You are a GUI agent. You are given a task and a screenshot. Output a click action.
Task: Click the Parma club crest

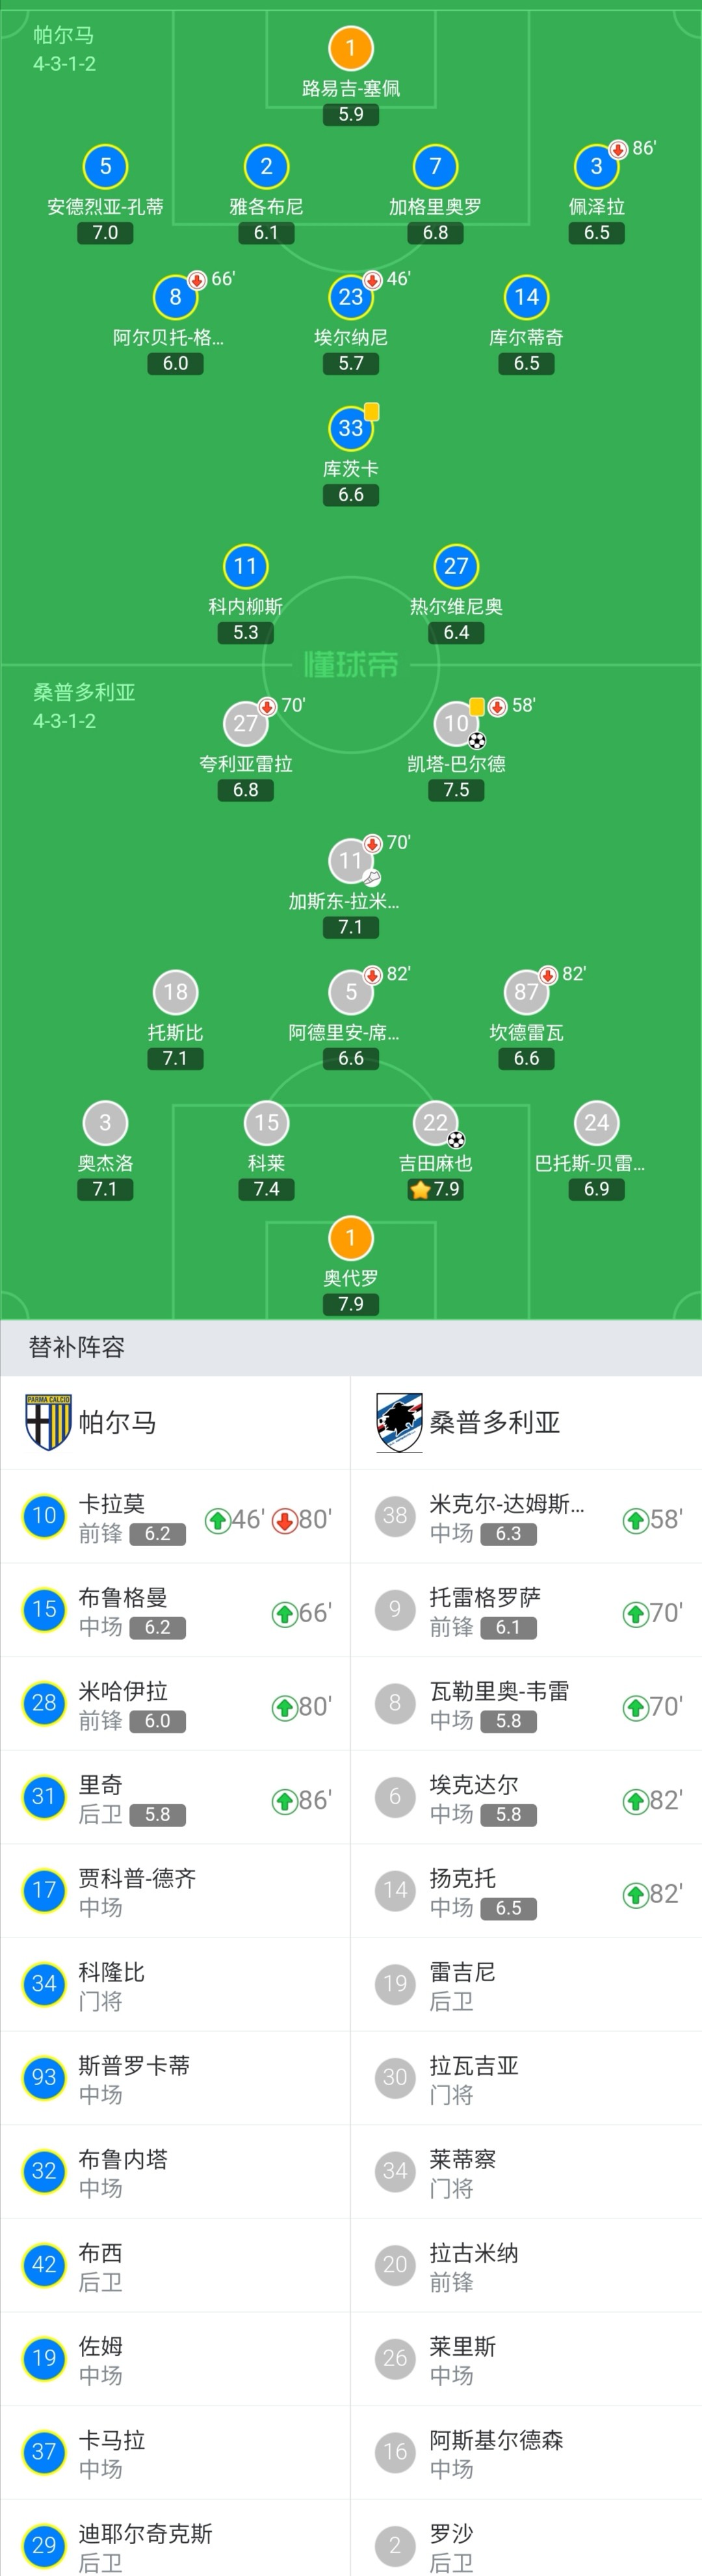click(x=47, y=1422)
